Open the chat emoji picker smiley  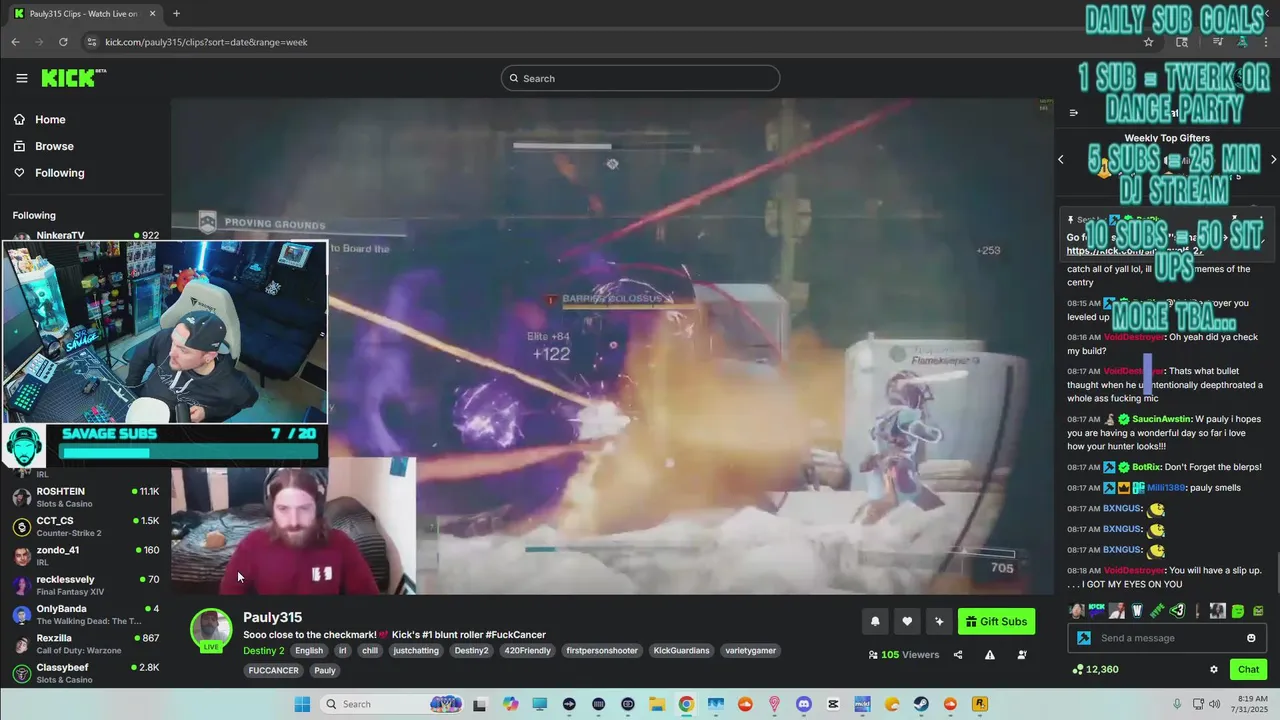[1251, 638]
